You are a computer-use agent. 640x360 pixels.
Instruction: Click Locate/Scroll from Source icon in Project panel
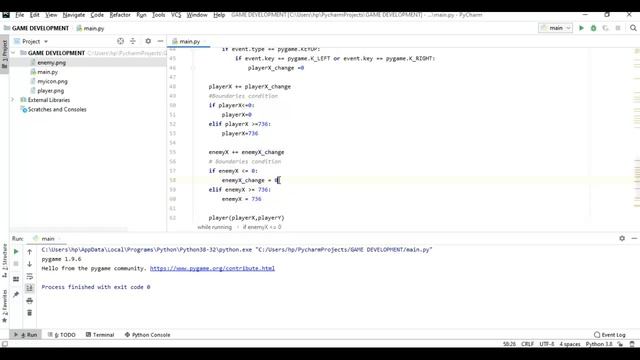120,41
